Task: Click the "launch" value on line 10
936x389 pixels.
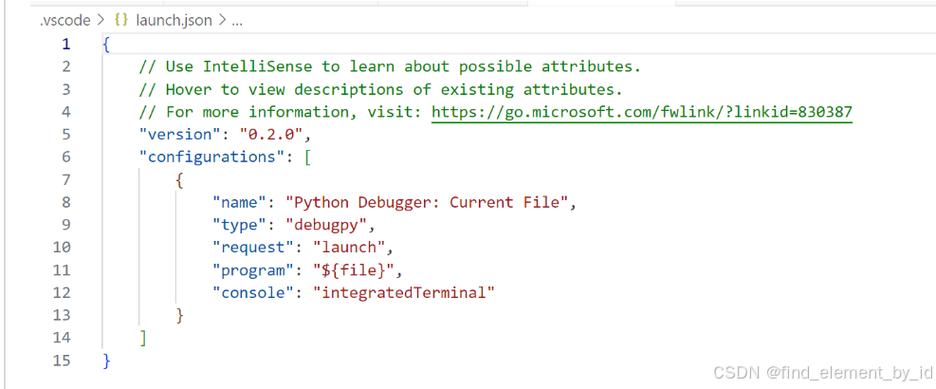Action: click(349, 248)
